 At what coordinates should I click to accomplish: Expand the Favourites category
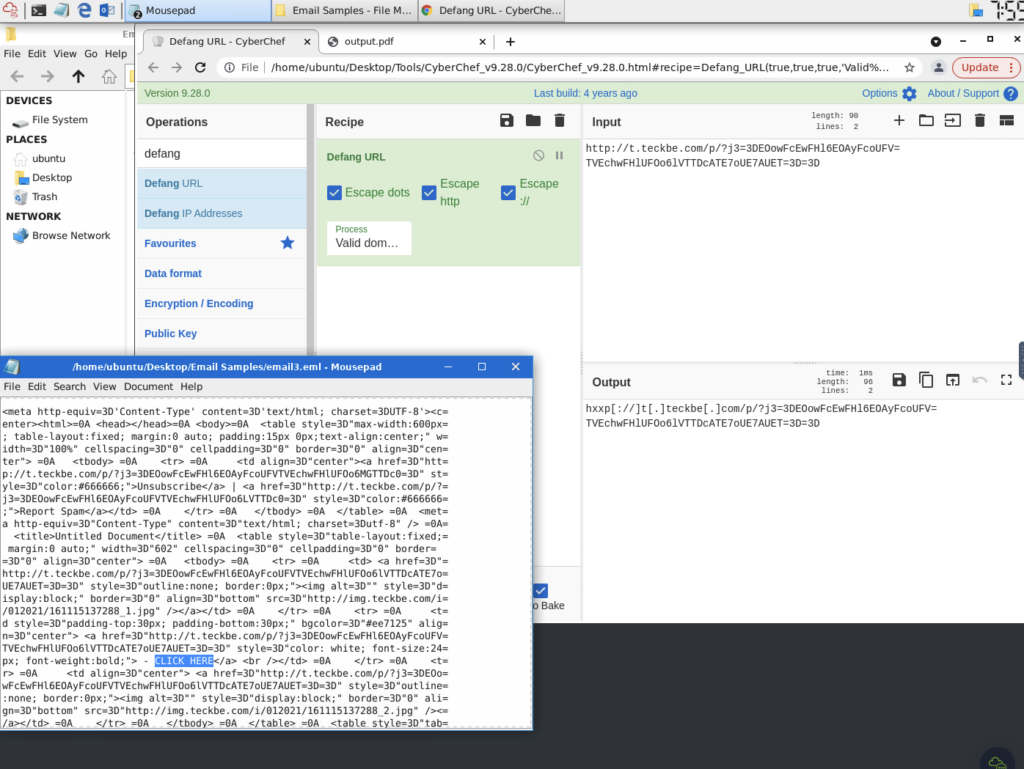click(221, 243)
